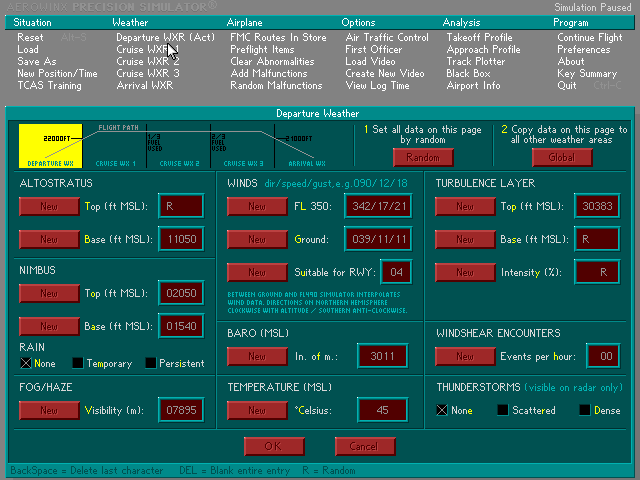Click New for FL 350 winds
The width and height of the screenshot is (640, 480).
257,207
